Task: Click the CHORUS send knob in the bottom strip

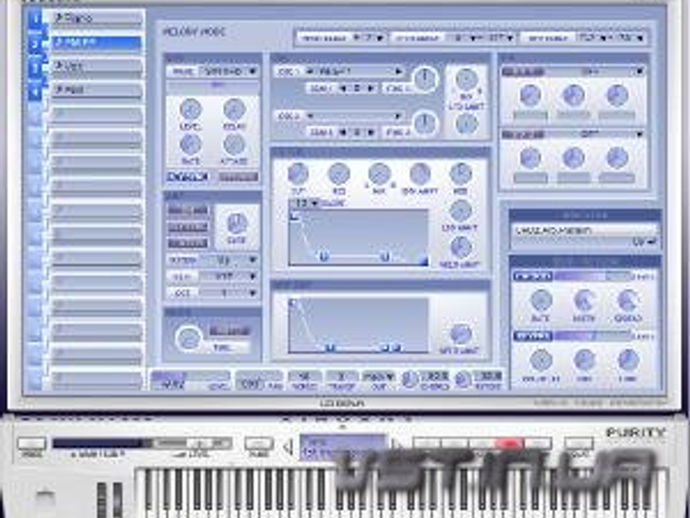Action: (410, 380)
